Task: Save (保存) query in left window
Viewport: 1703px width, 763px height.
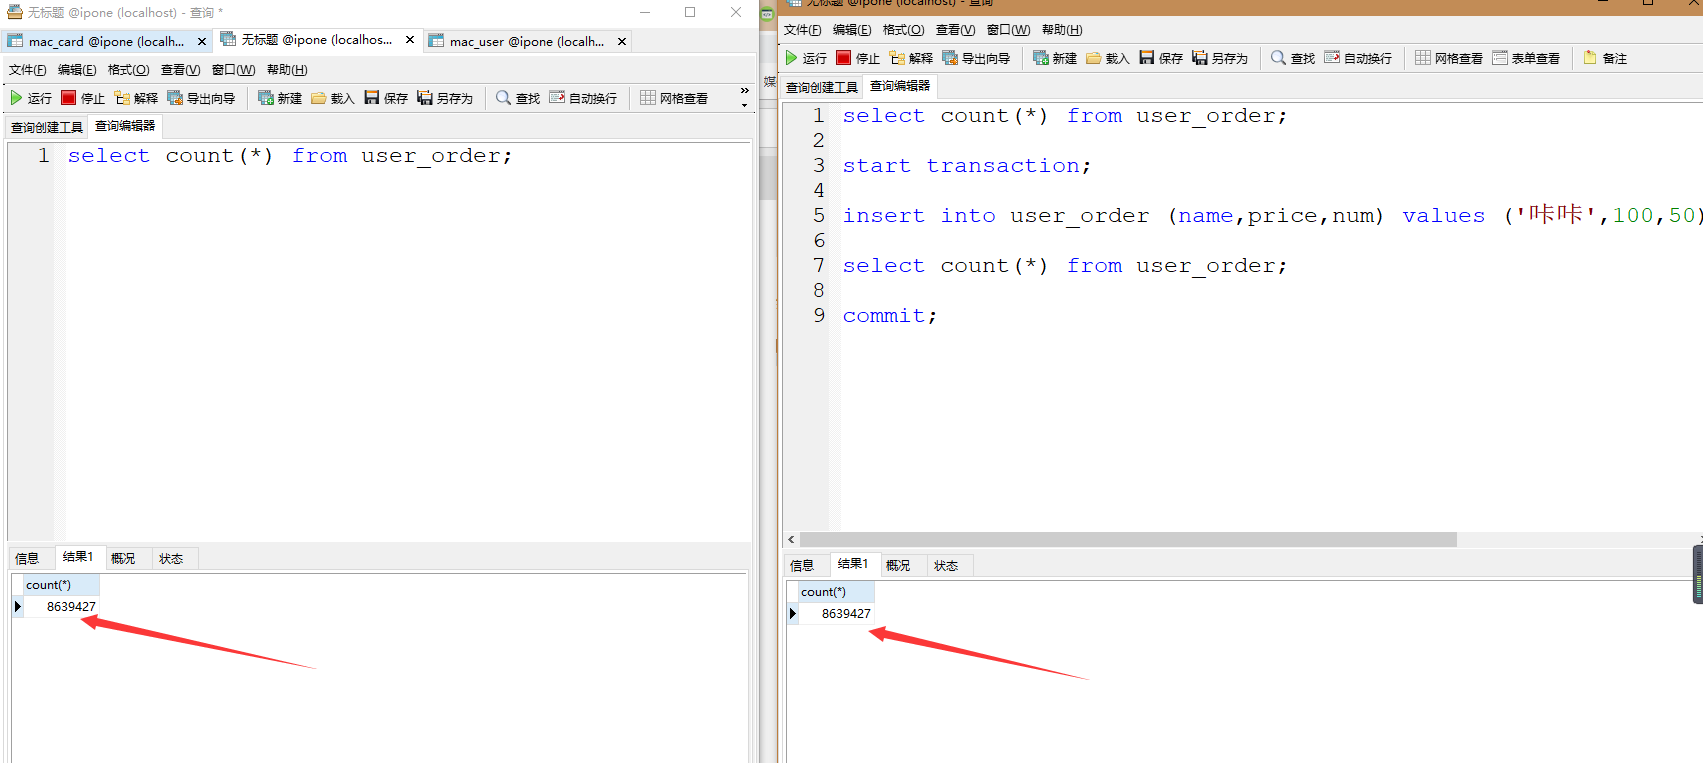Action: [386, 98]
